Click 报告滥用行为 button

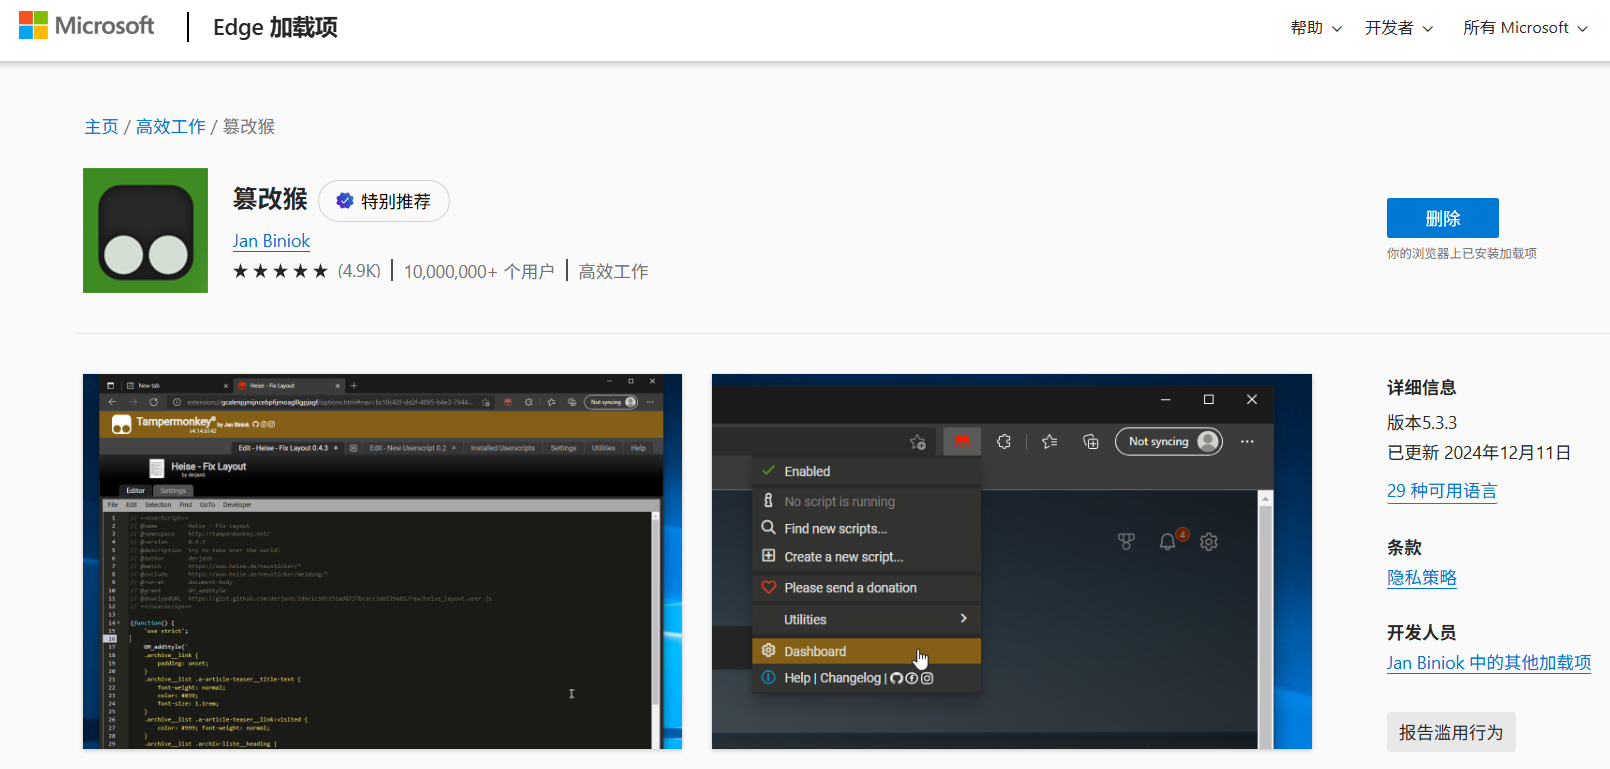pyautogui.click(x=1451, y=732)
